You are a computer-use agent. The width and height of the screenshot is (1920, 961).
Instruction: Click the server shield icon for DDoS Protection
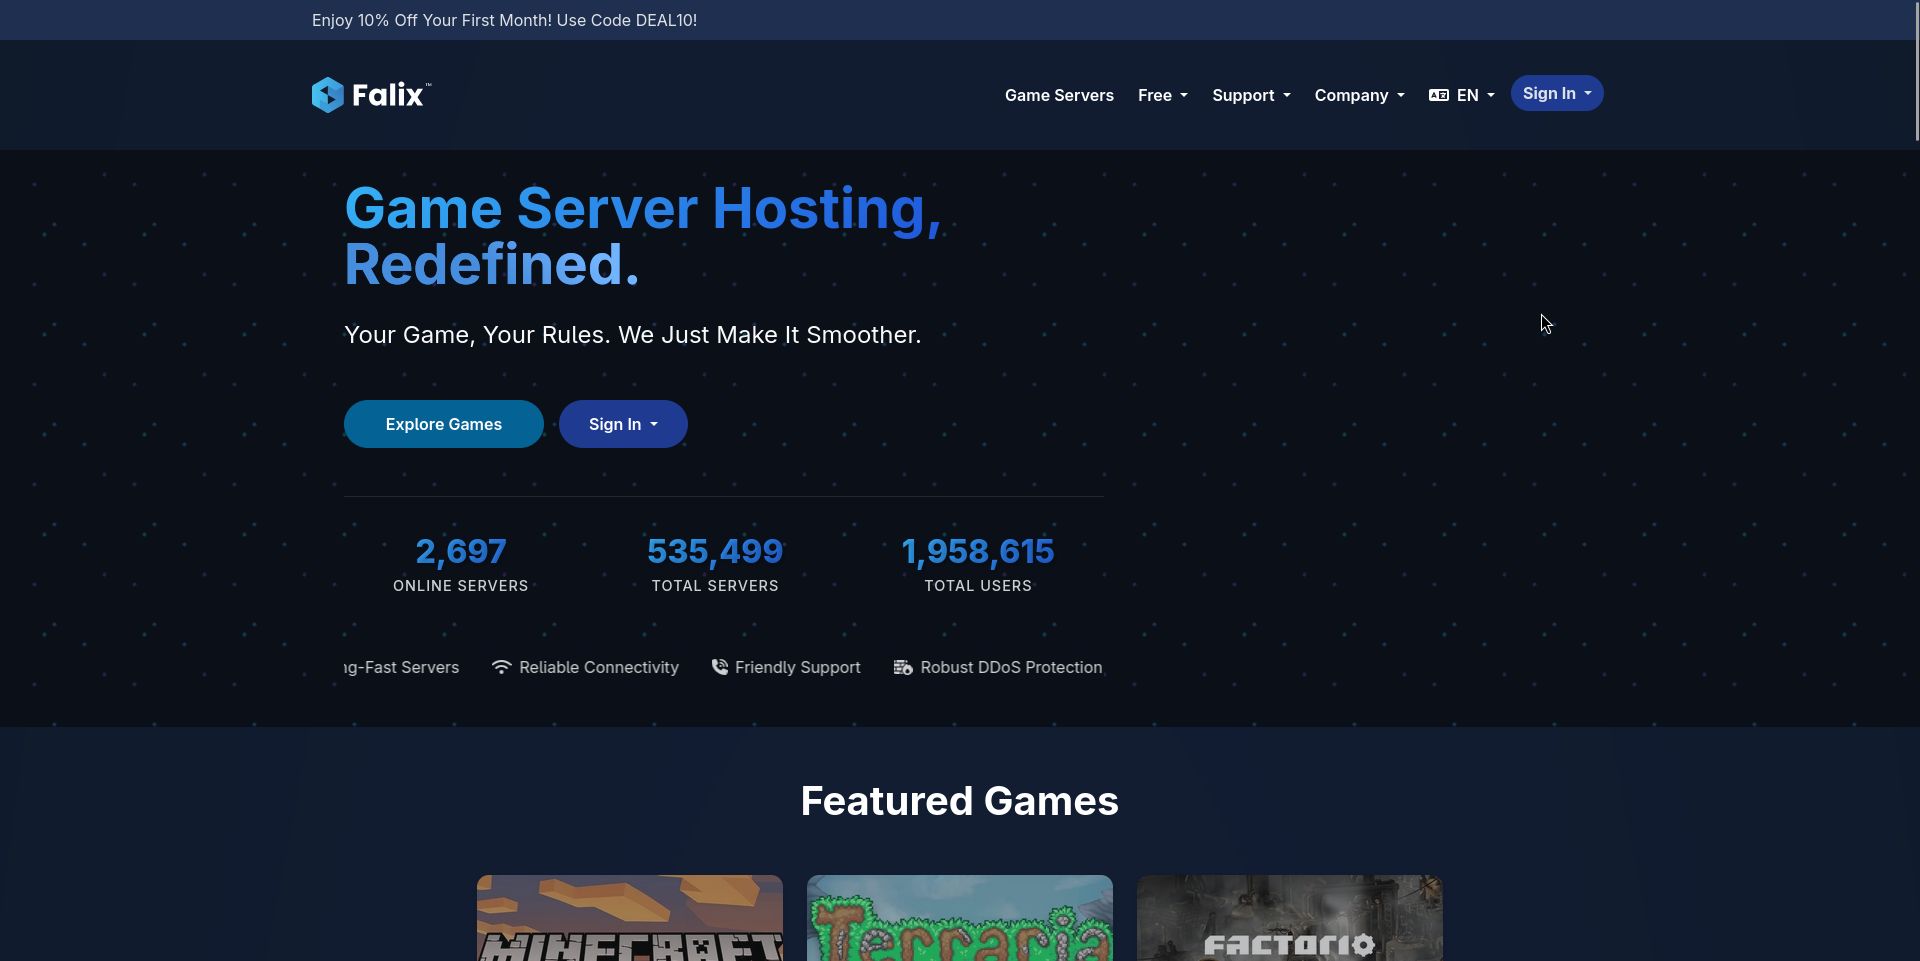point(902,667)
